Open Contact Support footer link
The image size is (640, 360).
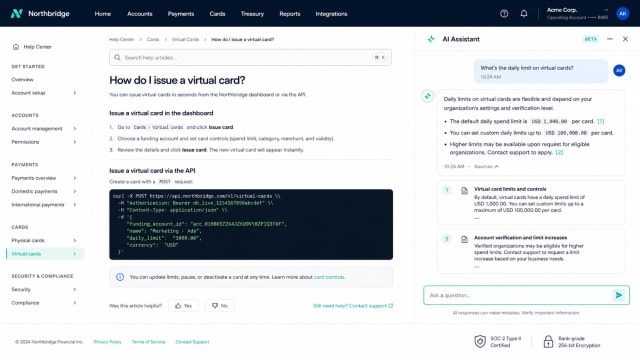pos(192,342)
